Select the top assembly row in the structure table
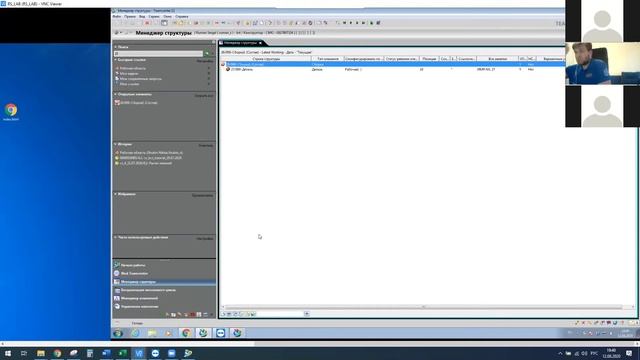The width and height of the screenshot is (640, 360). 392,64
